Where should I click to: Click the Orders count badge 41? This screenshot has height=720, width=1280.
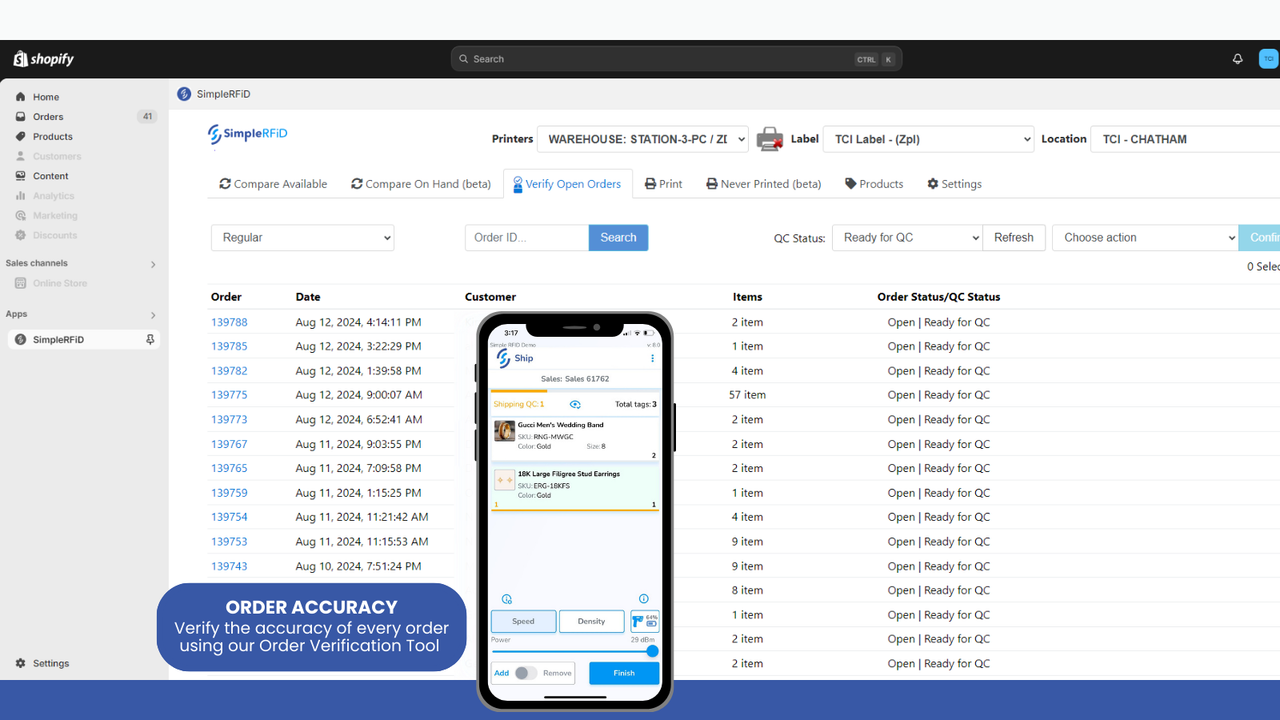[x=147, y=117]
